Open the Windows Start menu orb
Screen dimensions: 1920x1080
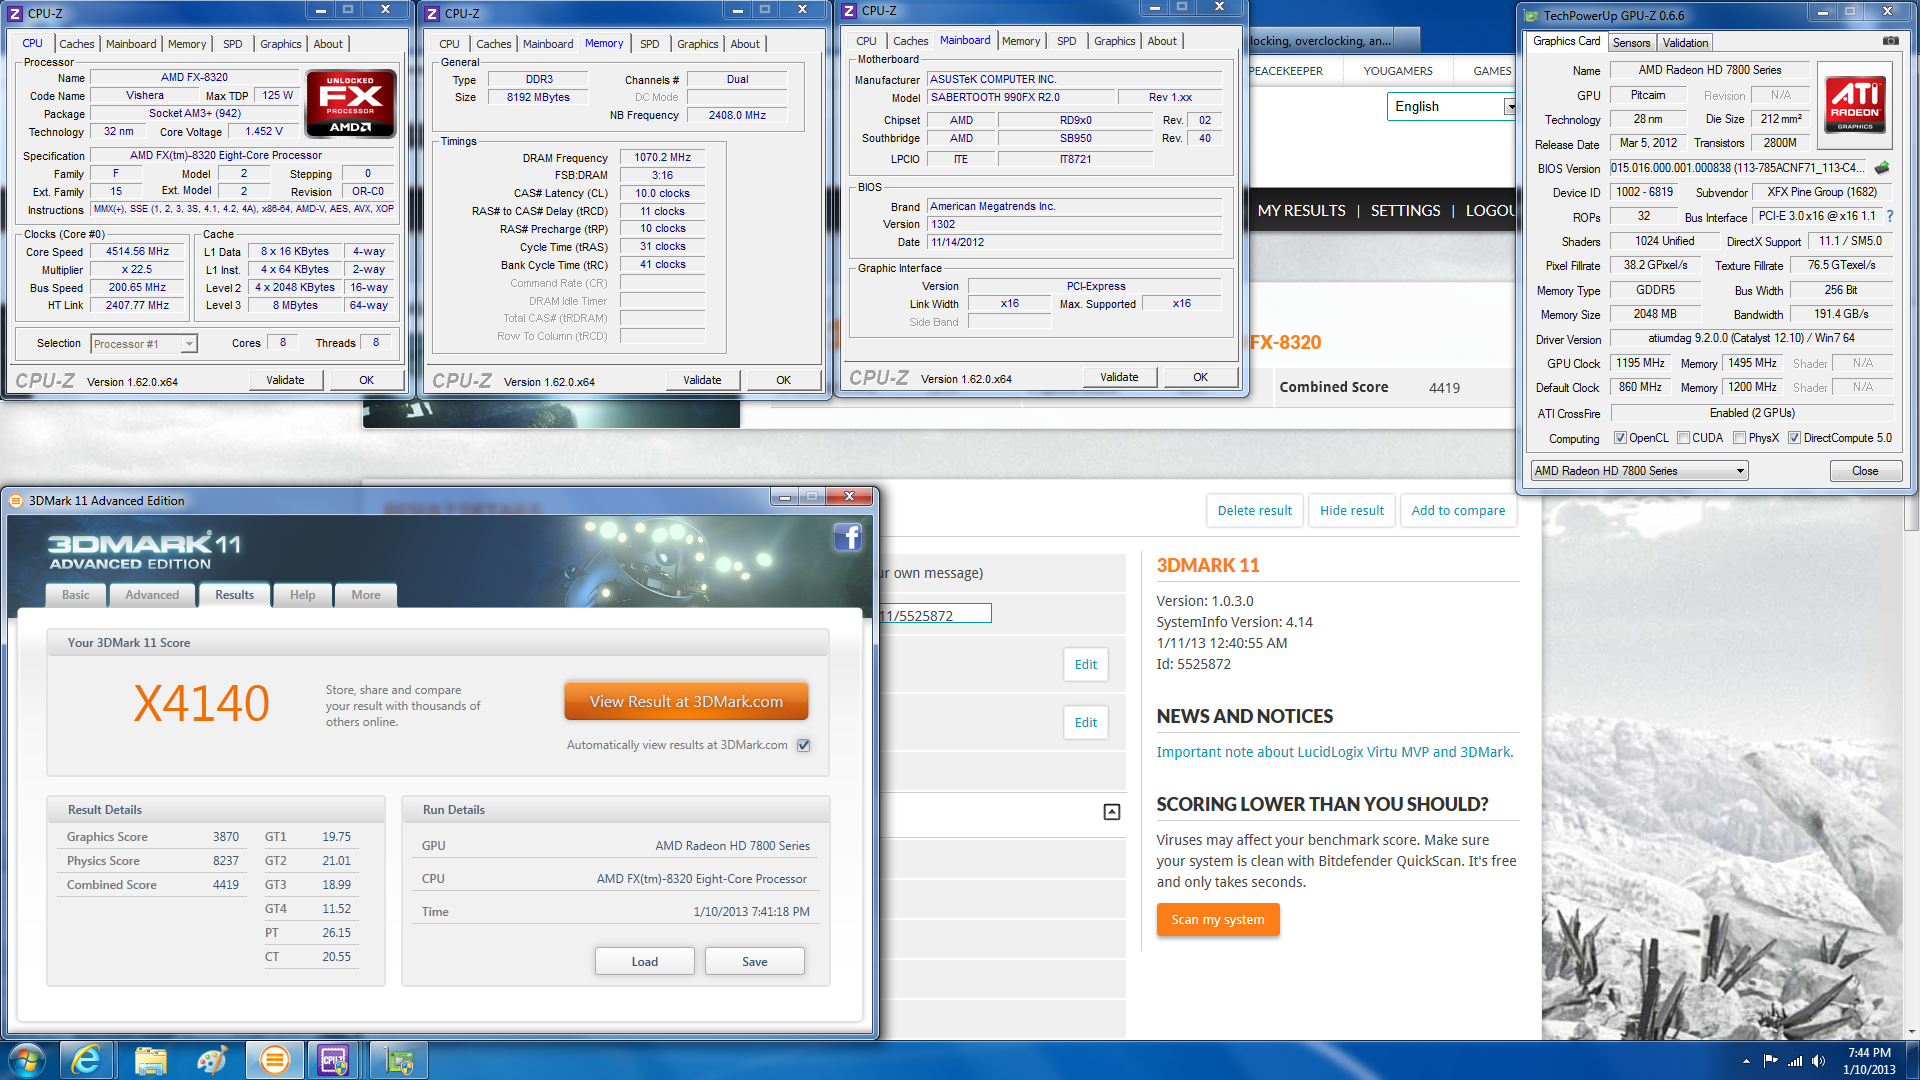[x=26, y=1060]
